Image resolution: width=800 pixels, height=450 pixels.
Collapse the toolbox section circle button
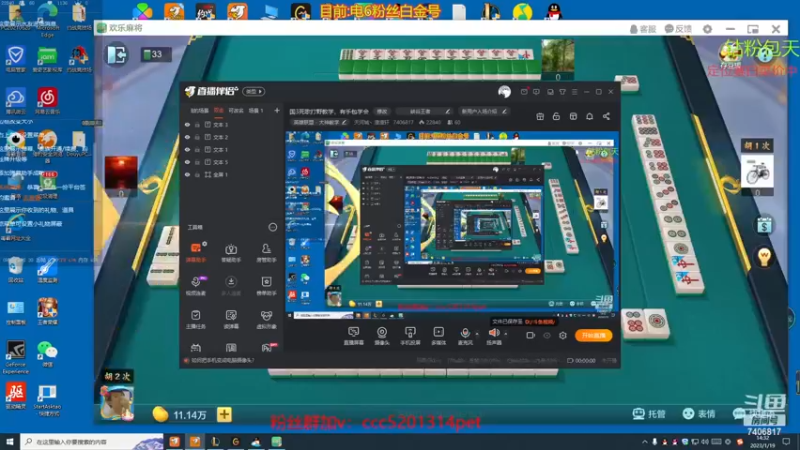(x=272, y=227)
